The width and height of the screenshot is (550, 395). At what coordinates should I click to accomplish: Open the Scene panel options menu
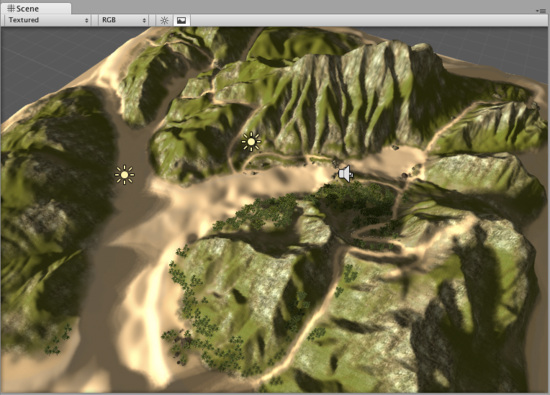pyautogui.click(x=542, y=11)
